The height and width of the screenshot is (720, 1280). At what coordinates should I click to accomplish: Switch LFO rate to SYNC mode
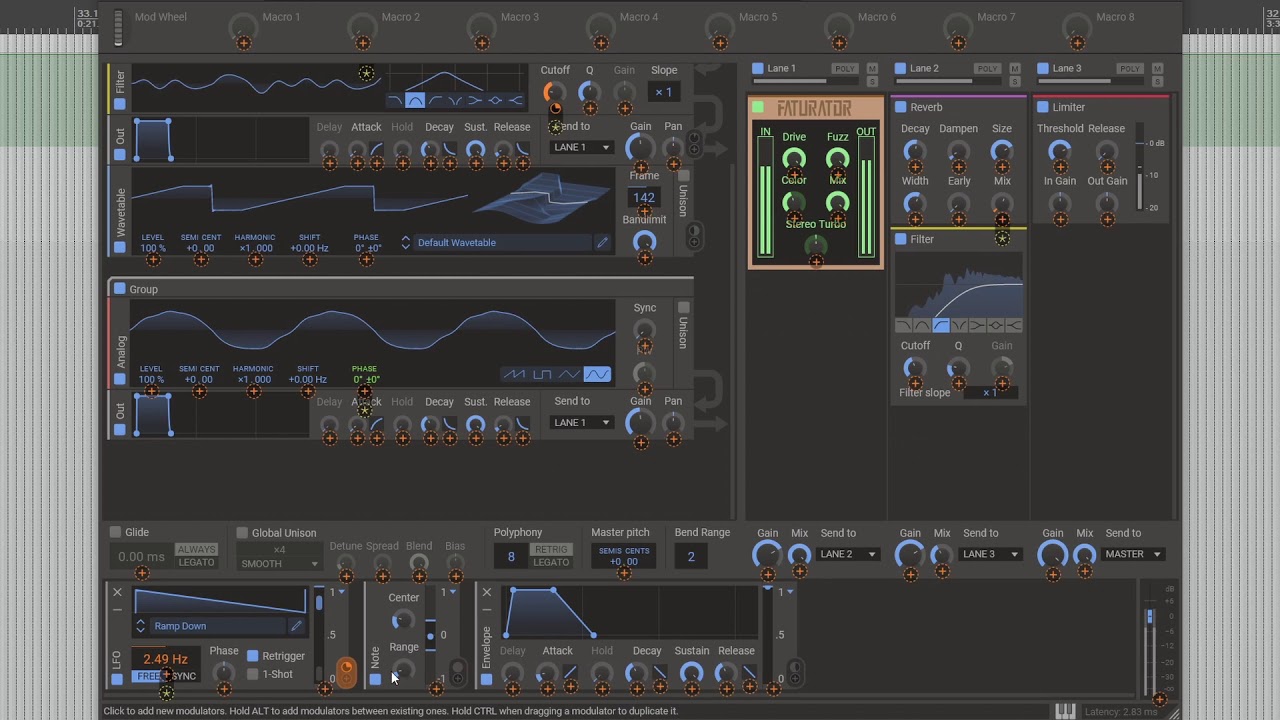click(x=183, y=676)
